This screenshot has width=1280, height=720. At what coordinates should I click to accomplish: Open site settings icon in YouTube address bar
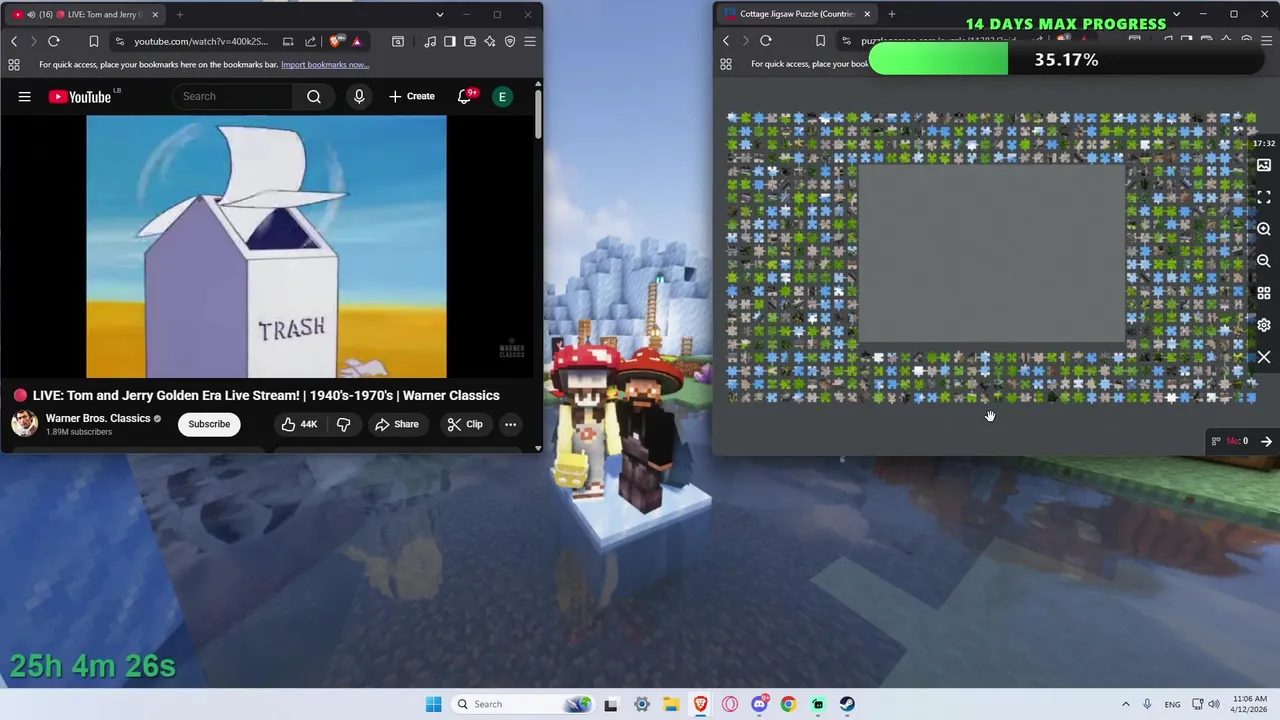point(119,41)
